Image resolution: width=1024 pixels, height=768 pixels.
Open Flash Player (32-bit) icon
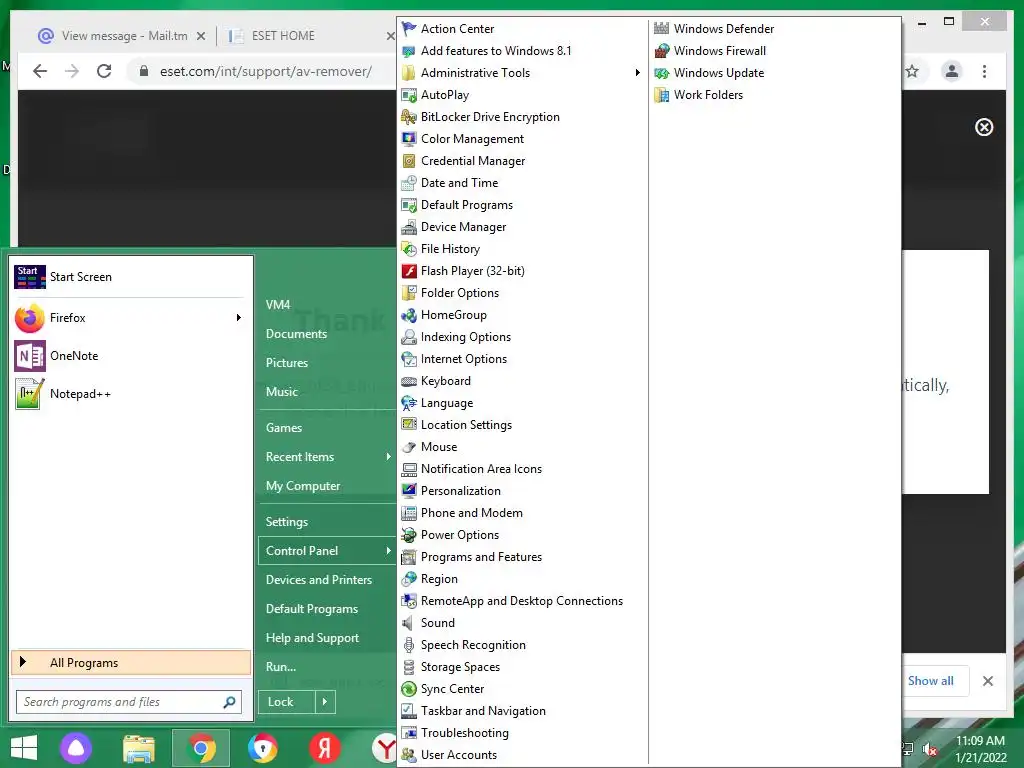click(409, 271)
